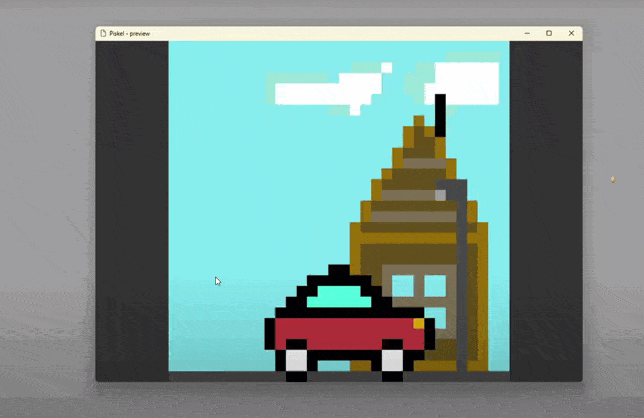Viewport: 644px width, 418px height.
Task: Click the small orange dot on the desktop
Action: [x=613, y=179]
